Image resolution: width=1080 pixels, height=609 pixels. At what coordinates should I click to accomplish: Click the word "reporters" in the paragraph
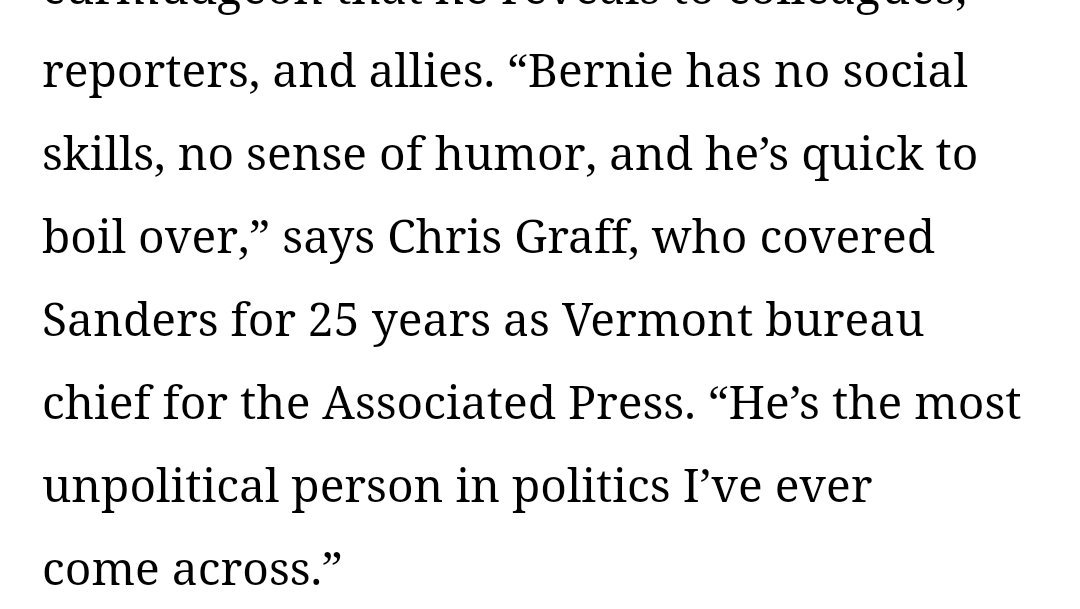(145, 74)
